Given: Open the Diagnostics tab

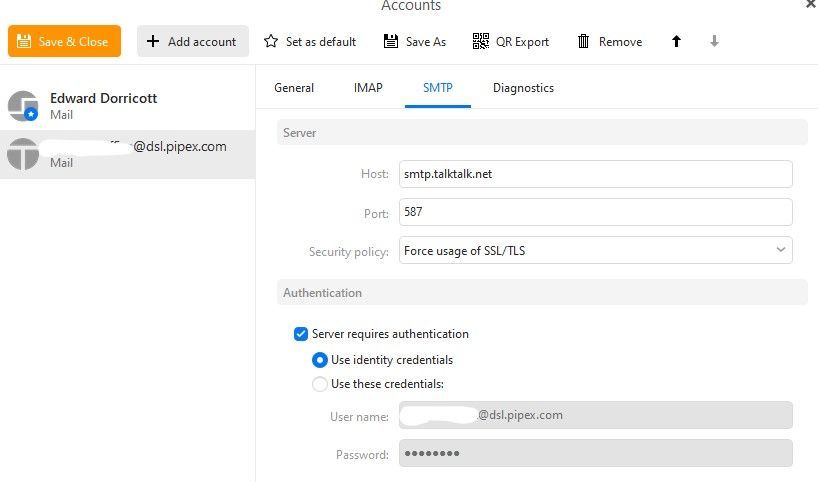Looking at the screenshot, I should 523,88.
